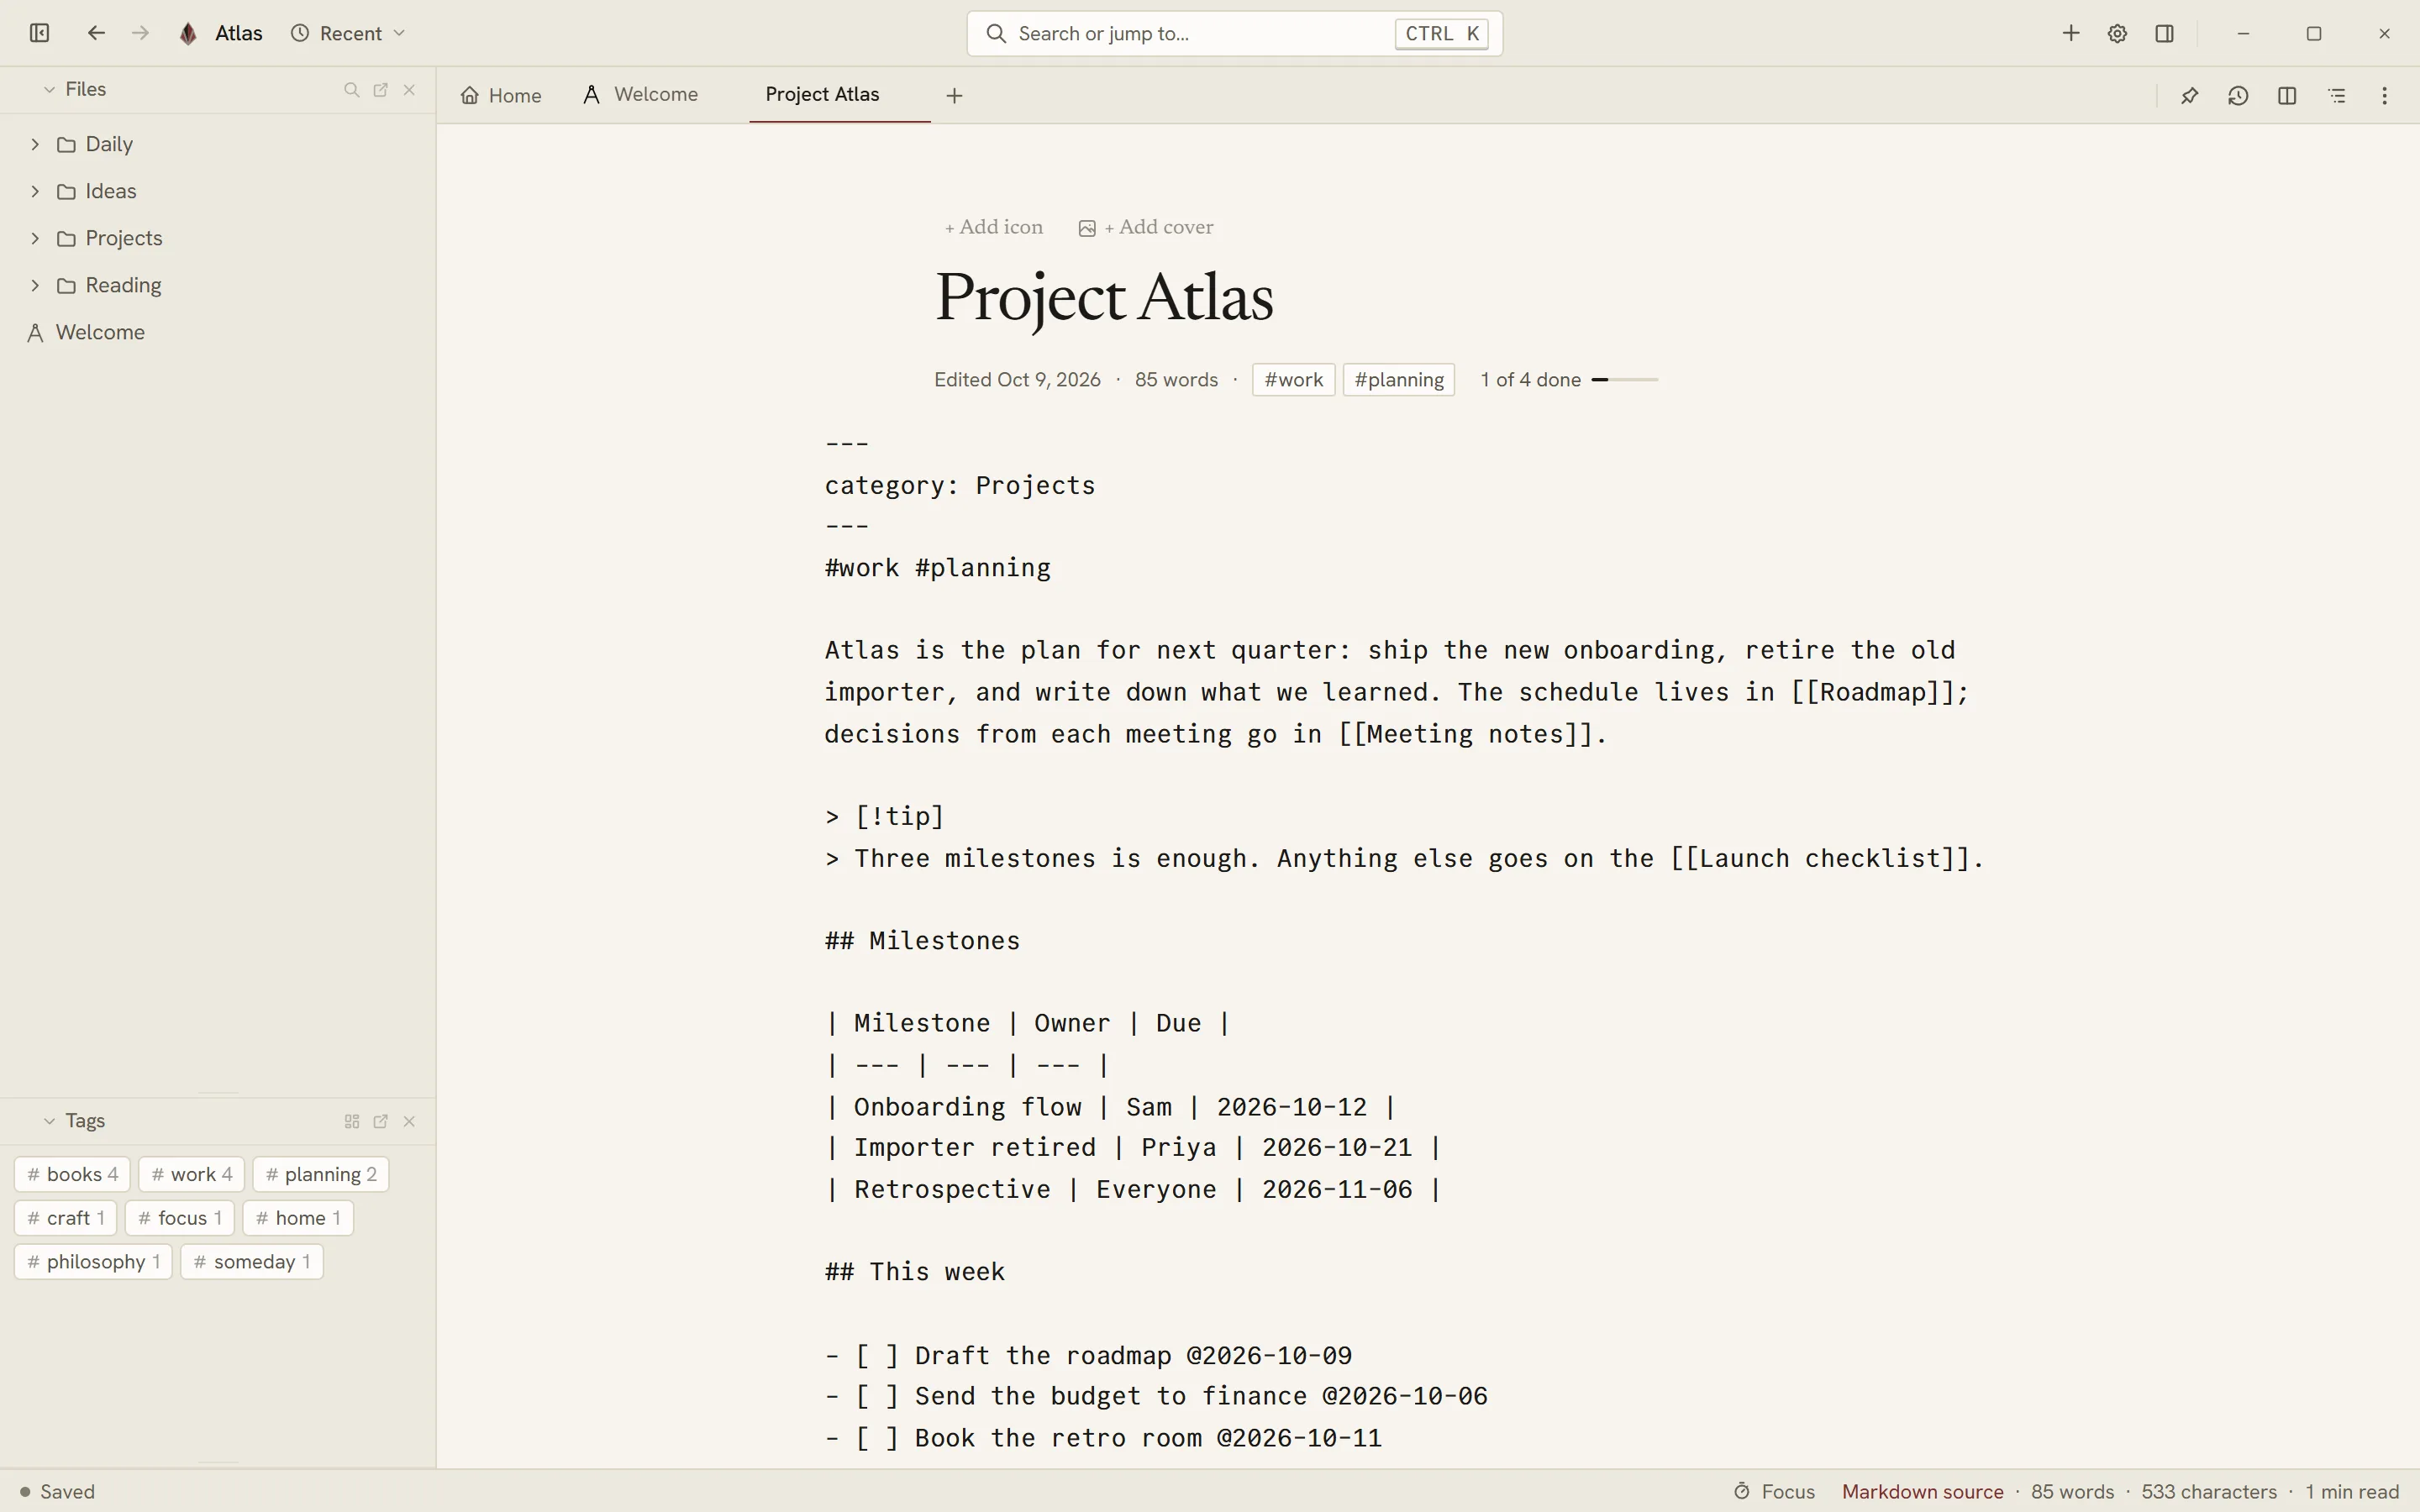This screenshot has height=1512, width=2420.
Task: Expand the Ideas folder
Action: tap(35, 191)
